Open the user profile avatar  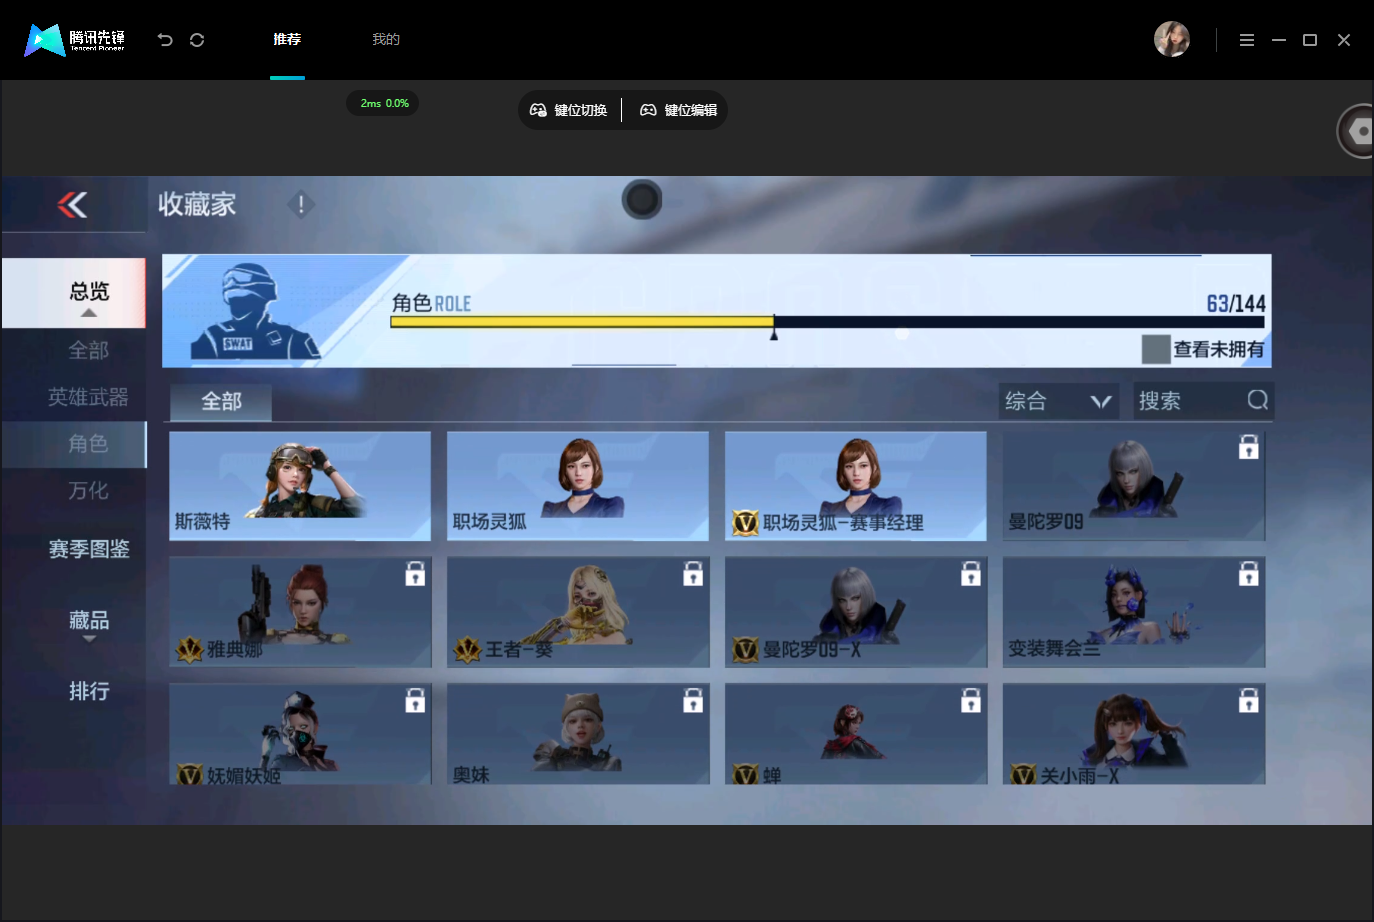click(1172, 39)
